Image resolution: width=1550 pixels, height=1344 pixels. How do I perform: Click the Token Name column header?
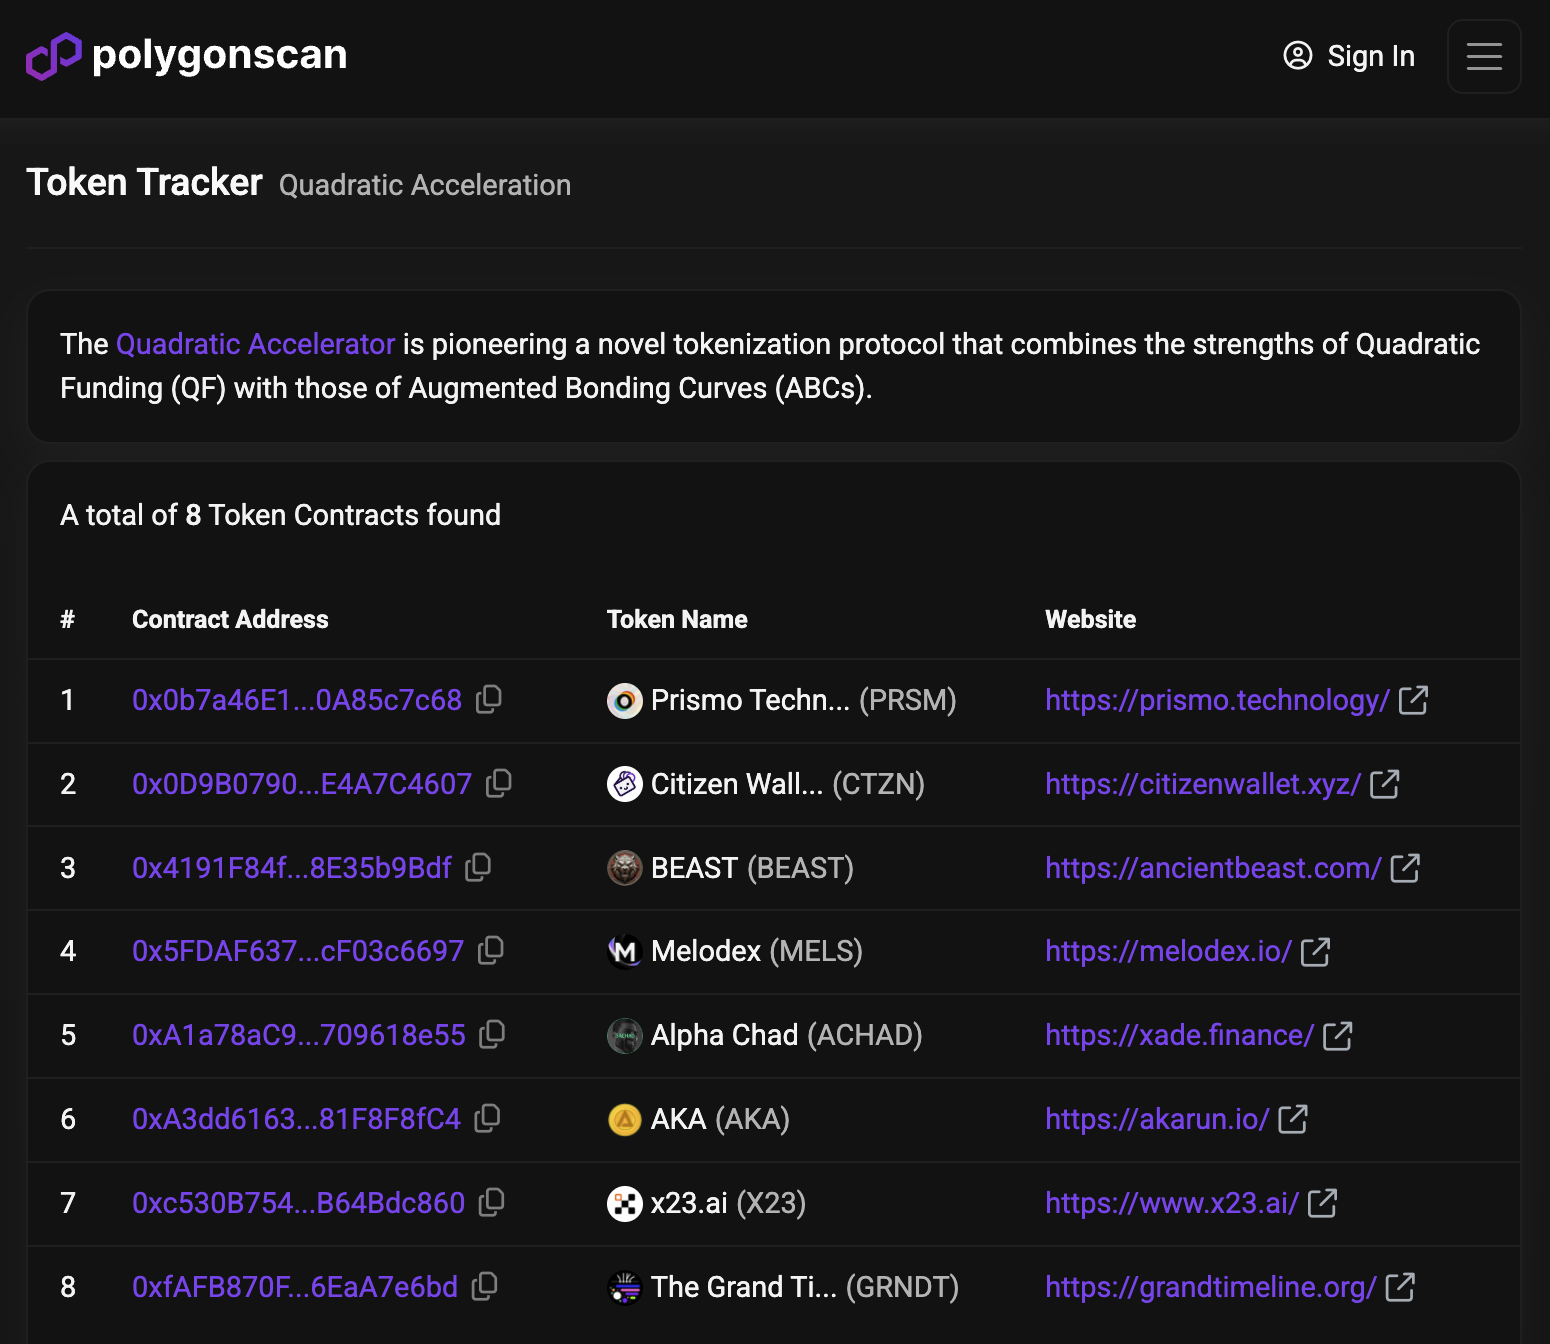pos(677,620)
